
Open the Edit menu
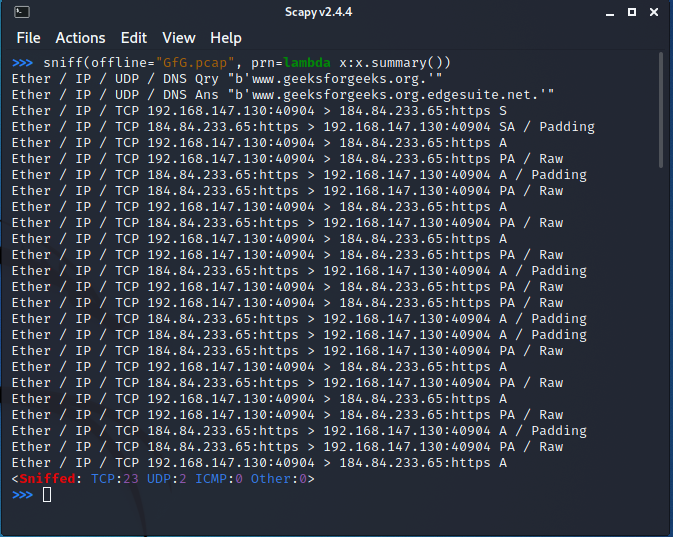(133, 38)
